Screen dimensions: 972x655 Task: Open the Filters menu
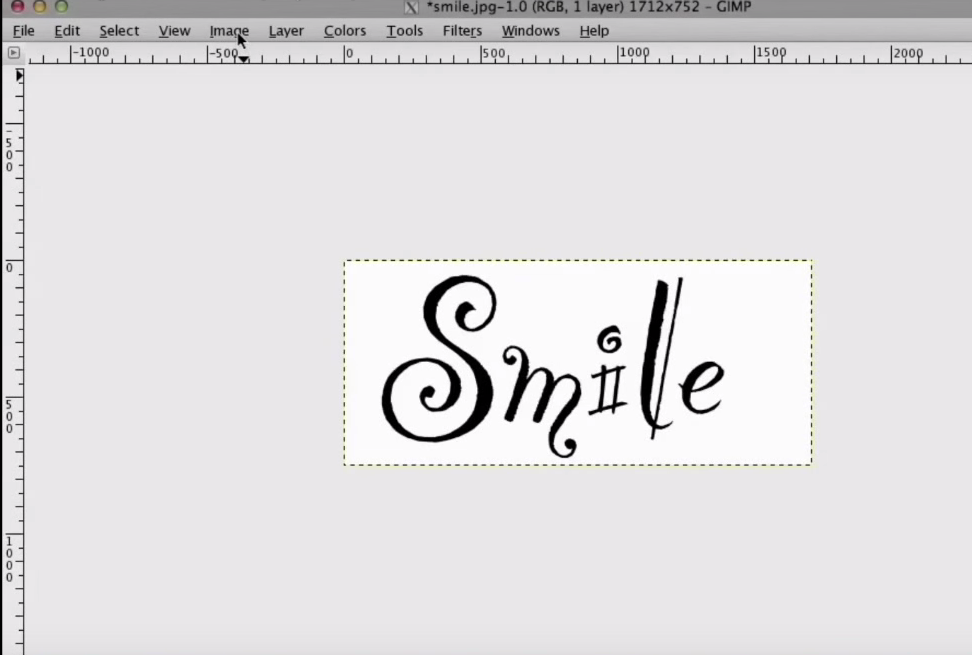pyautogui.click(x=462, y=31)
